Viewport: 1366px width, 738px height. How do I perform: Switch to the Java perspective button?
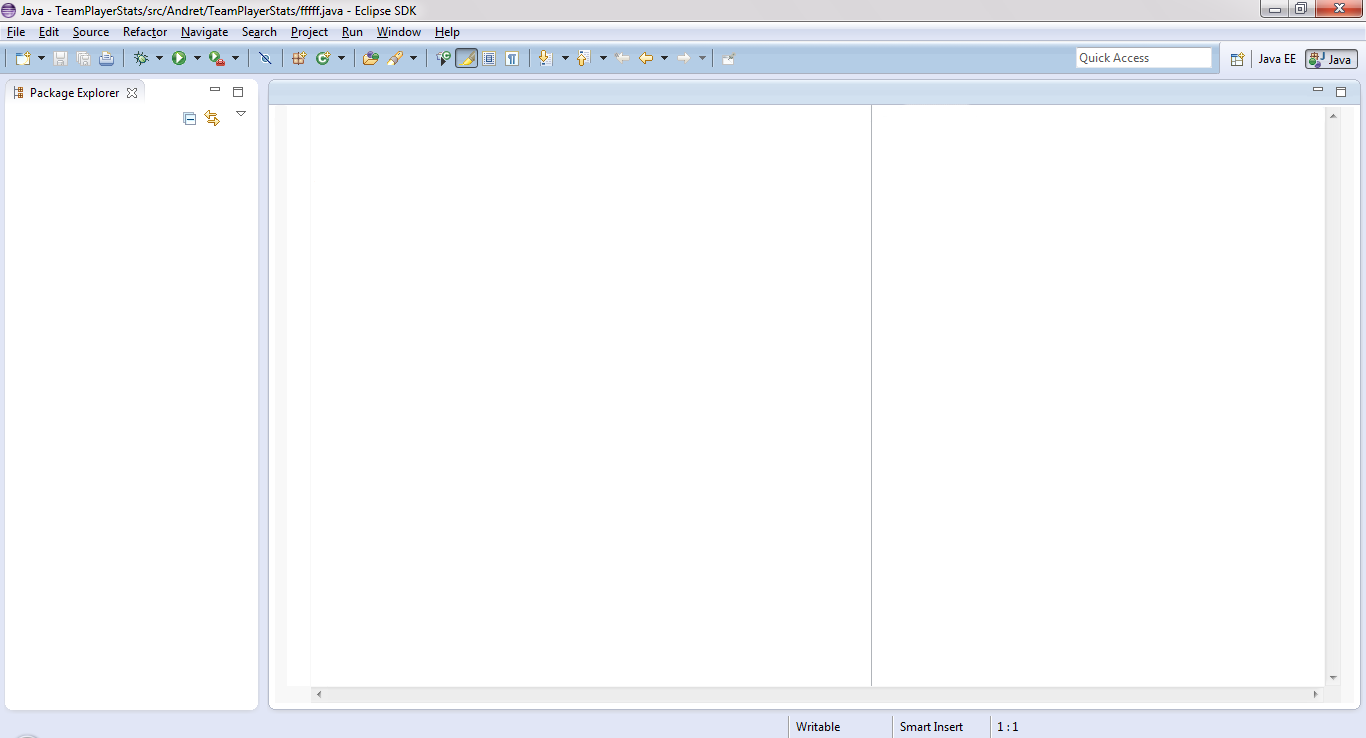click(x=1331, y=59)
